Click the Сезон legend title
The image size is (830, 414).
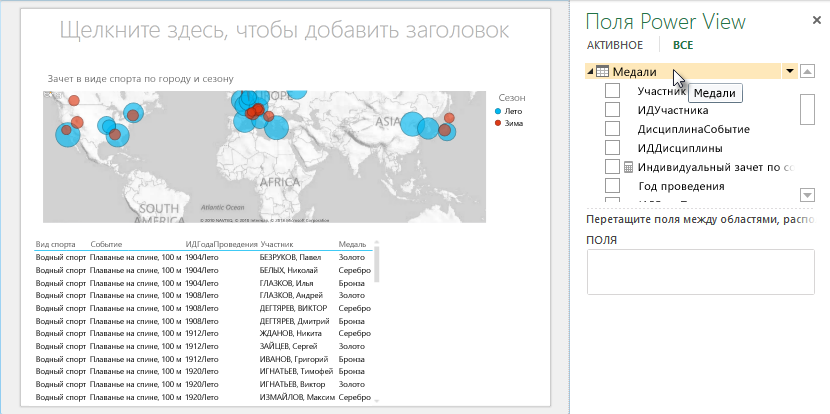tap(512, 98)
